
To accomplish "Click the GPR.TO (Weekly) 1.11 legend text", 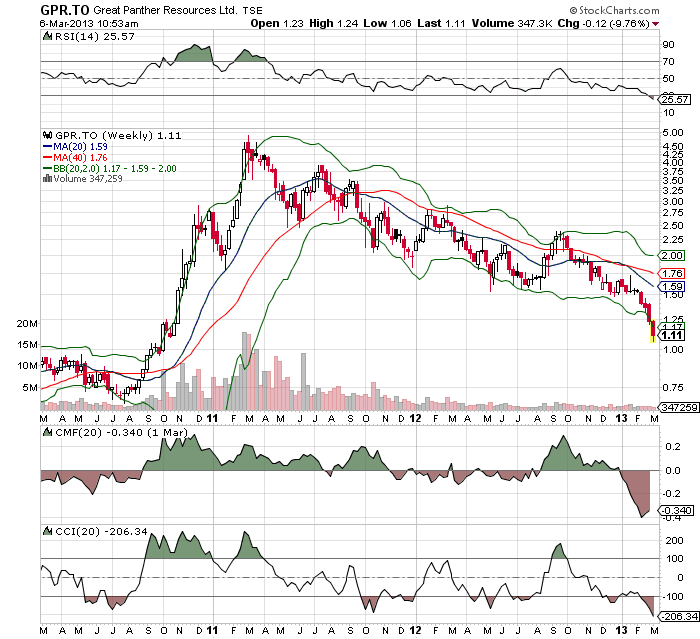I will tap(118, 135).
